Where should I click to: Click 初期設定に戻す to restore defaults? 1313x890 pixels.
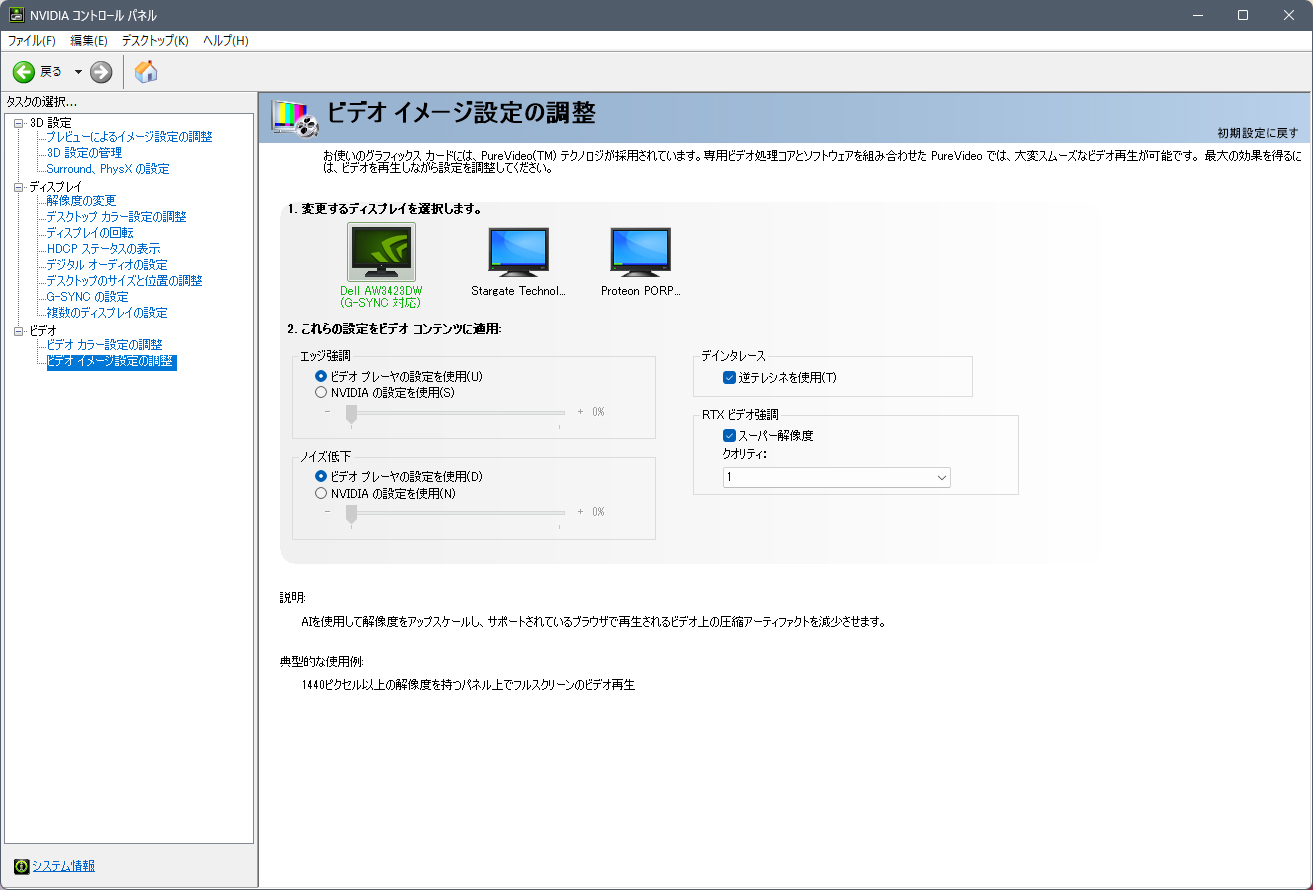click(x=1258, y=133)
